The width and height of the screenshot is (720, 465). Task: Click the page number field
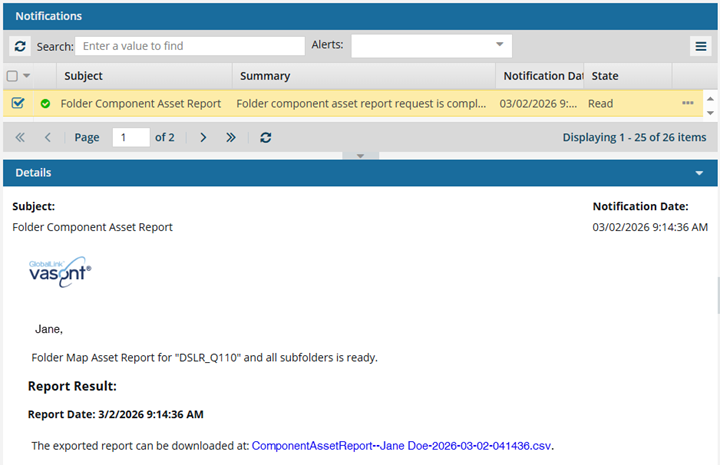click(x=130, y=137)
